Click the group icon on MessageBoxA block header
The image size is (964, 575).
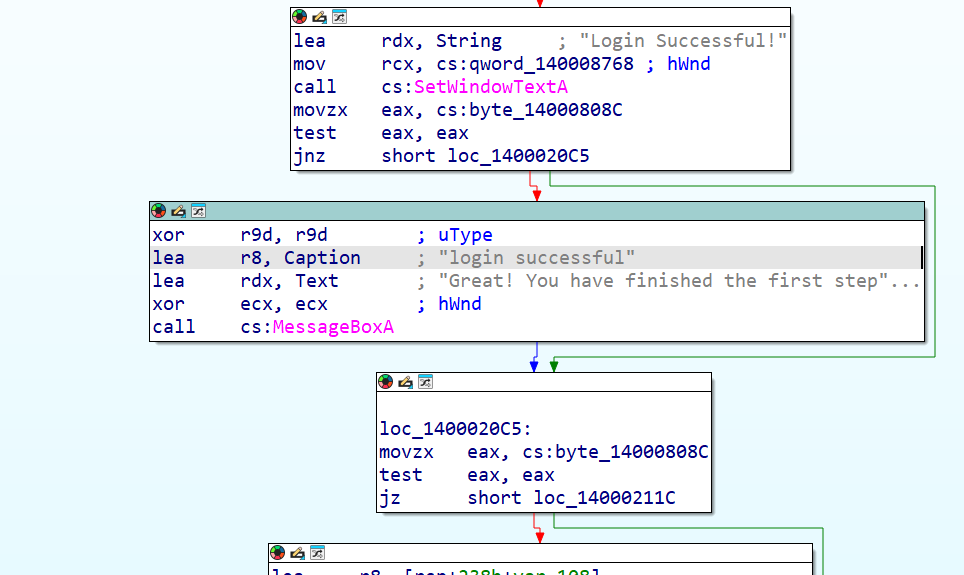pos(198,211)
